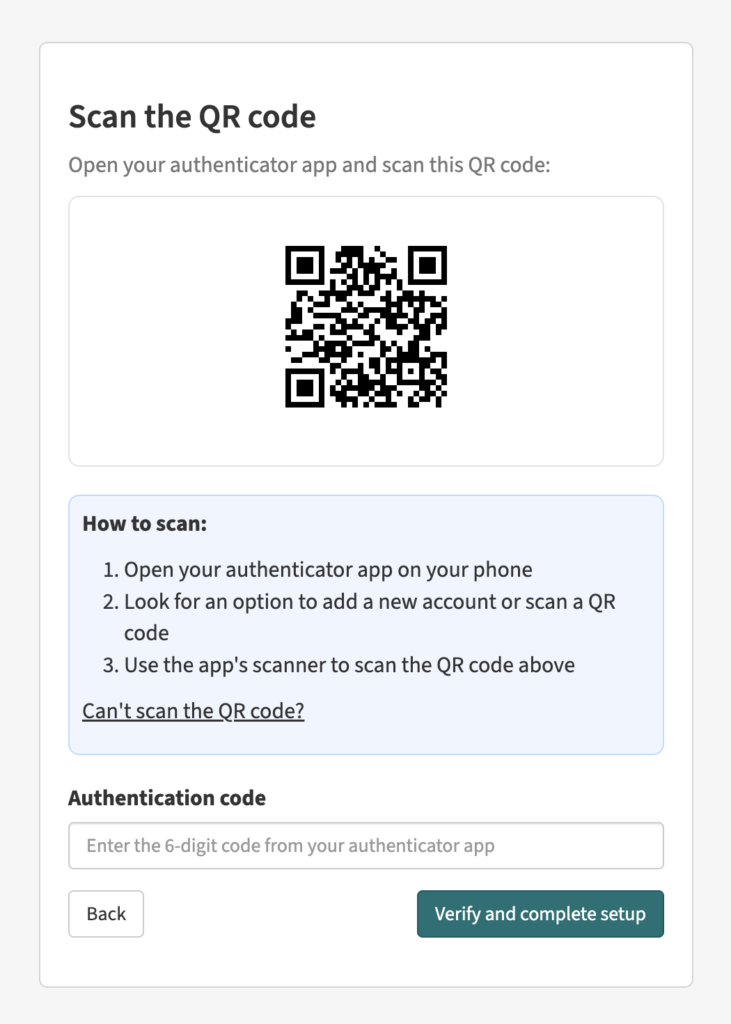Image resolution: width=731 pixels, height=1024 pixels.
Task: Select the "How to scan:" heading text
Action: point(144,524)
